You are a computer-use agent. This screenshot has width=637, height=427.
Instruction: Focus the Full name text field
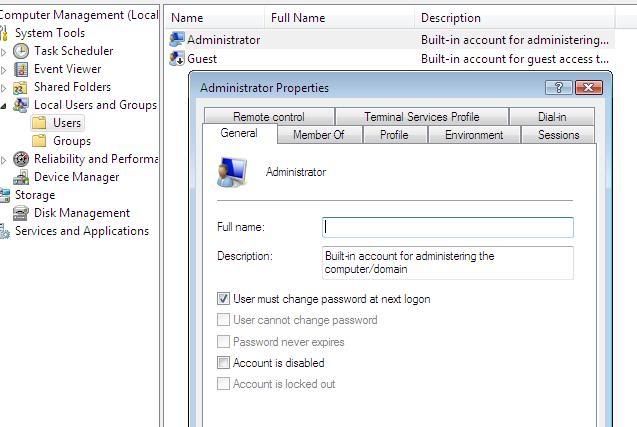coord(448,228)
